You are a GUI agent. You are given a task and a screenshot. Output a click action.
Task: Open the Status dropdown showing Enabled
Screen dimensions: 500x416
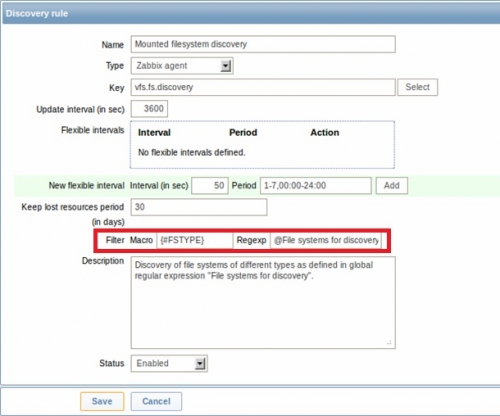(x=169, y=363)
